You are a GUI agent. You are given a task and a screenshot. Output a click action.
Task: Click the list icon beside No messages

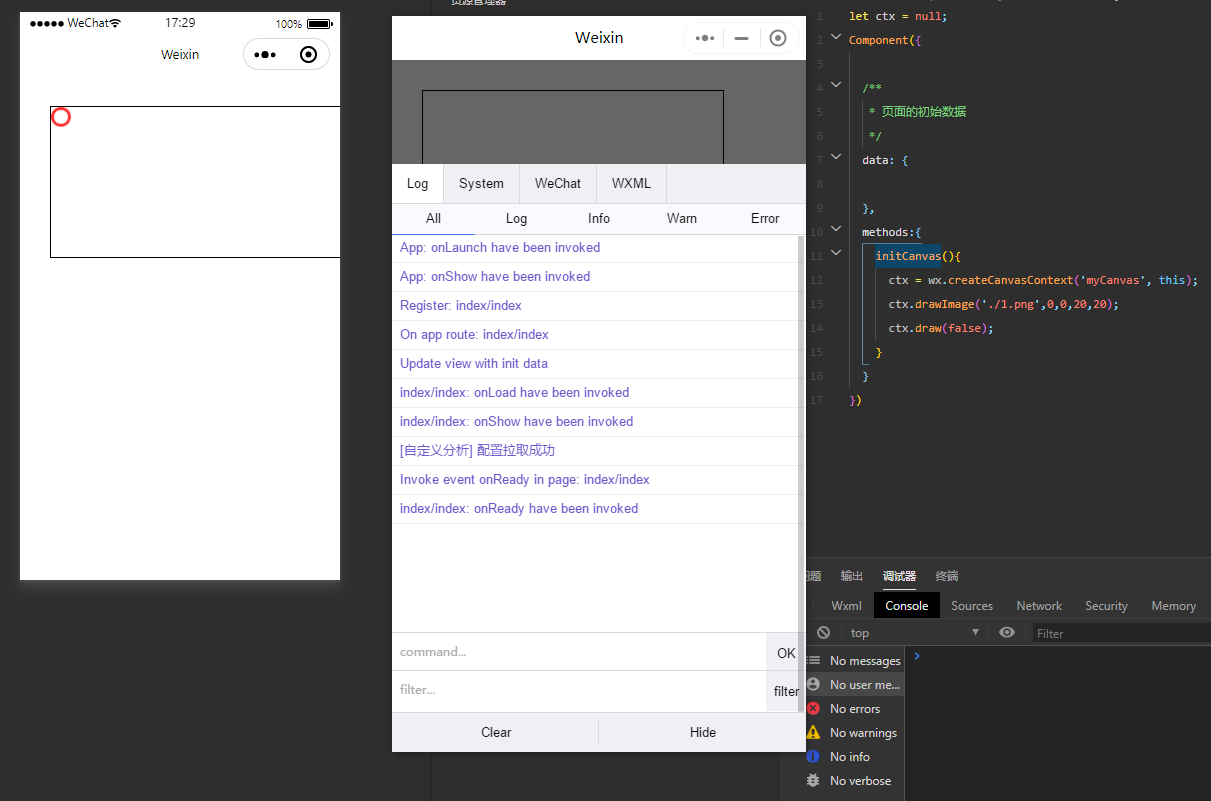[813, 660]
